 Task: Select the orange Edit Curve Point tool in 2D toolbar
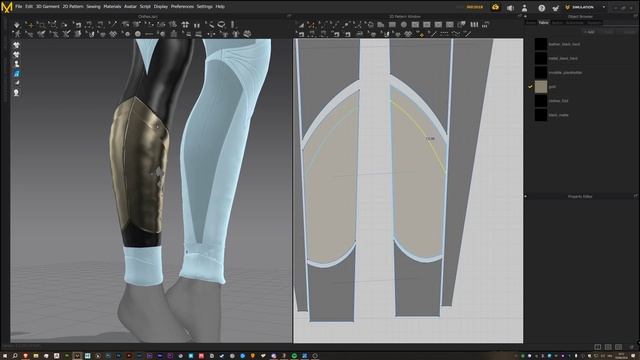tap(311, 25)
